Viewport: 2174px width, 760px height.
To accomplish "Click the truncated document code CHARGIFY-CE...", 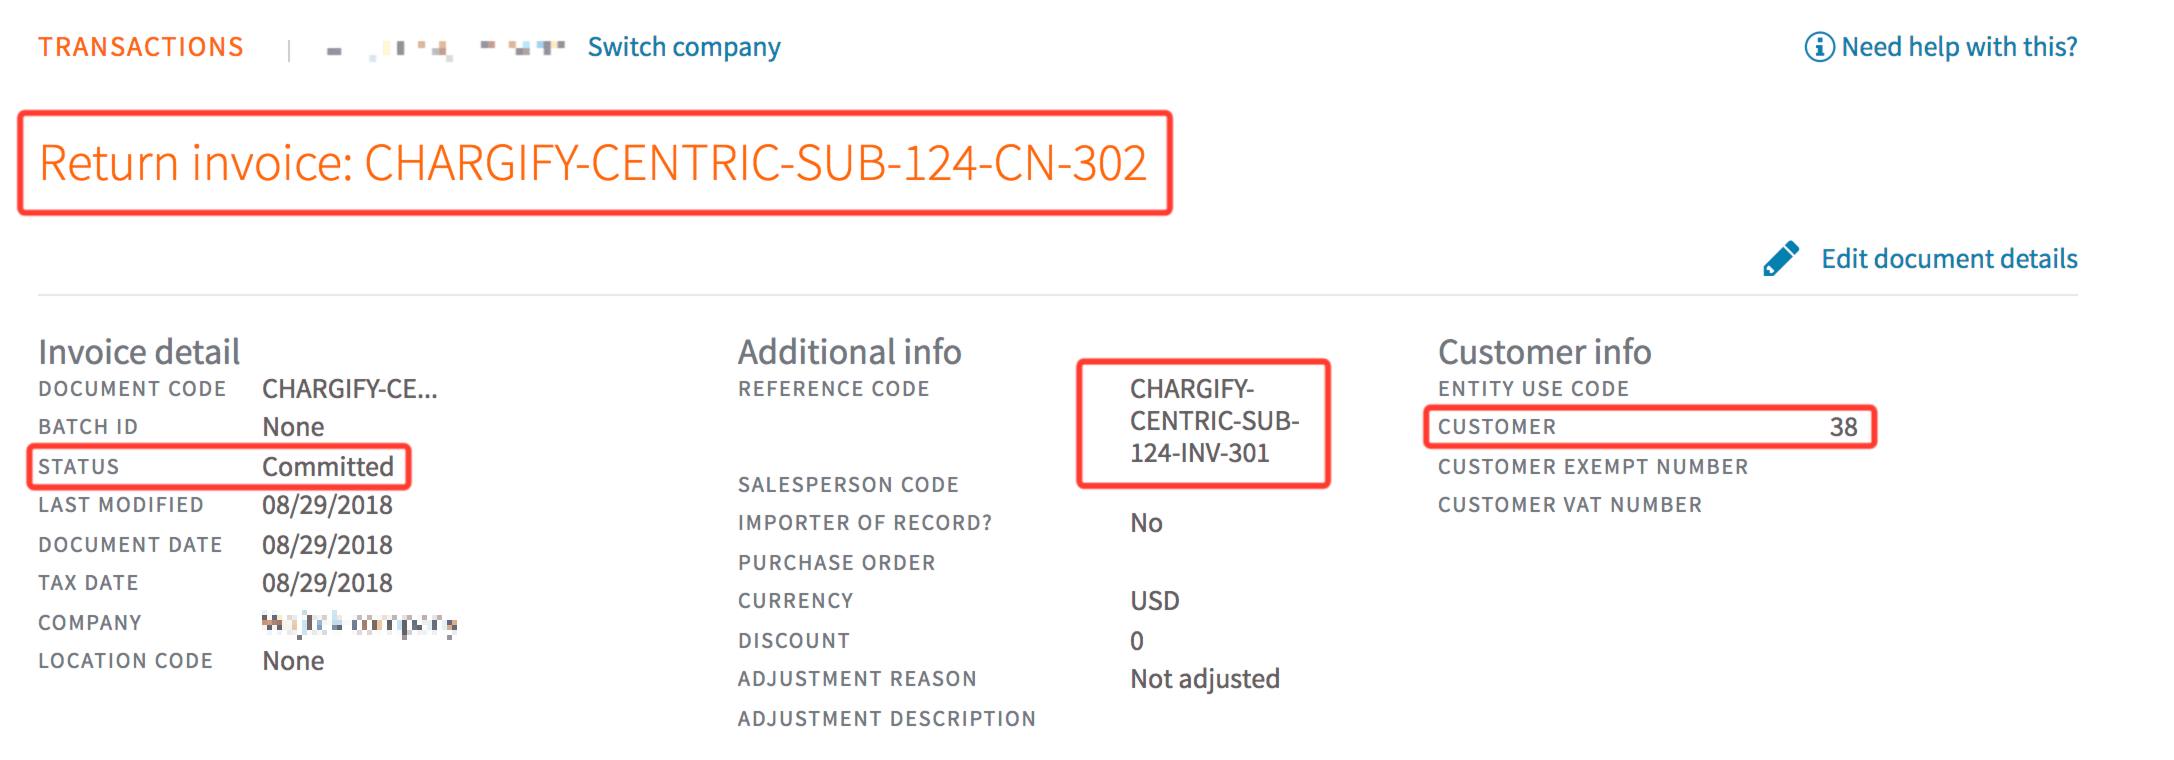I will point(350,389).
